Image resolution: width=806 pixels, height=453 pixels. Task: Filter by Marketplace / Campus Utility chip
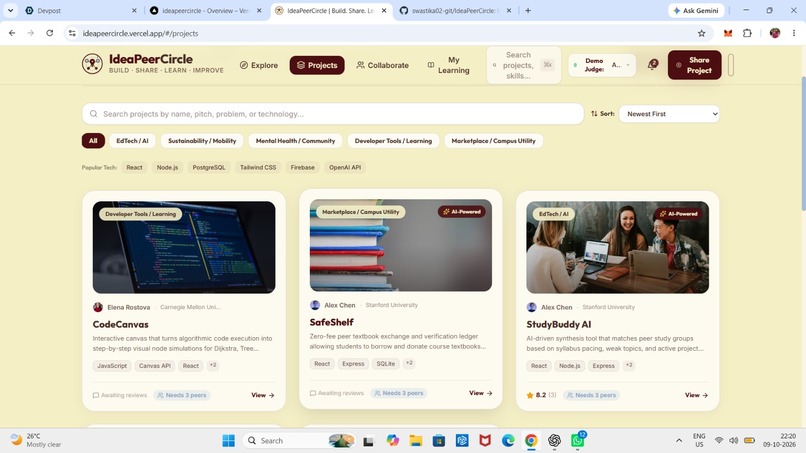tap(493, 140)
